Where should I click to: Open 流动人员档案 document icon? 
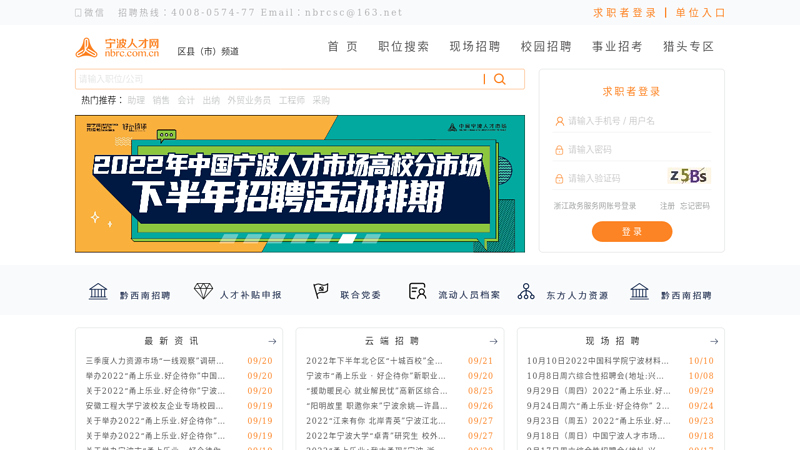pyautogui.click(x=417, y=291)
